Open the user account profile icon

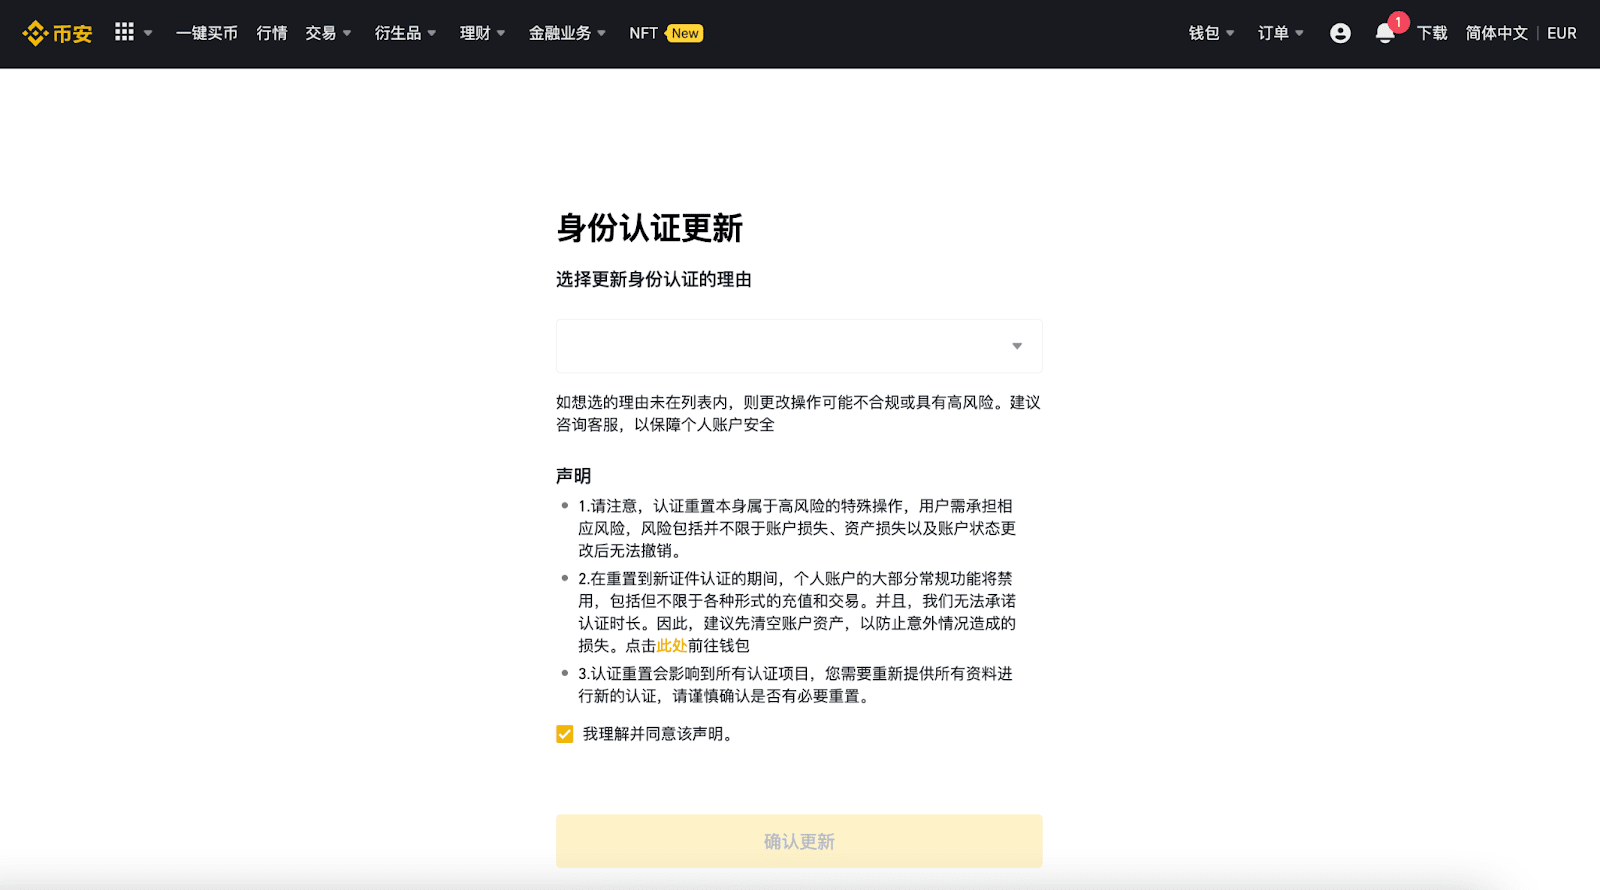[x=1340, y=33]
